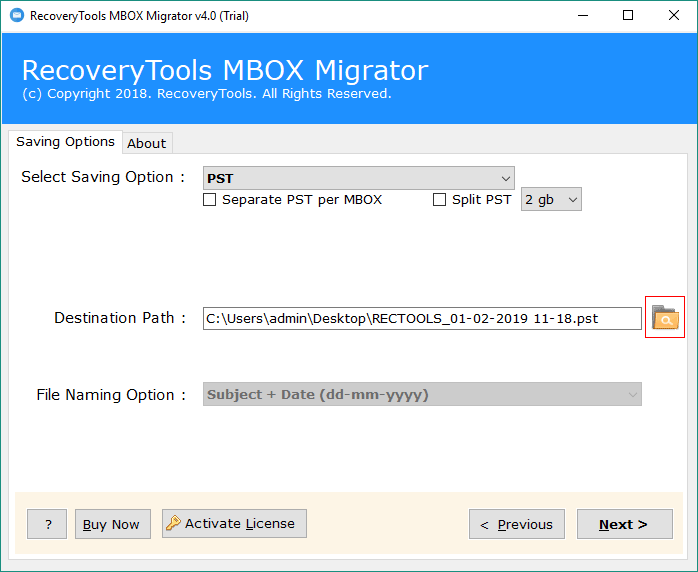This screenshot has height=572, width=698.
Task: Enable Separate PST per MBOX checkbox
Action: [210, 199]
